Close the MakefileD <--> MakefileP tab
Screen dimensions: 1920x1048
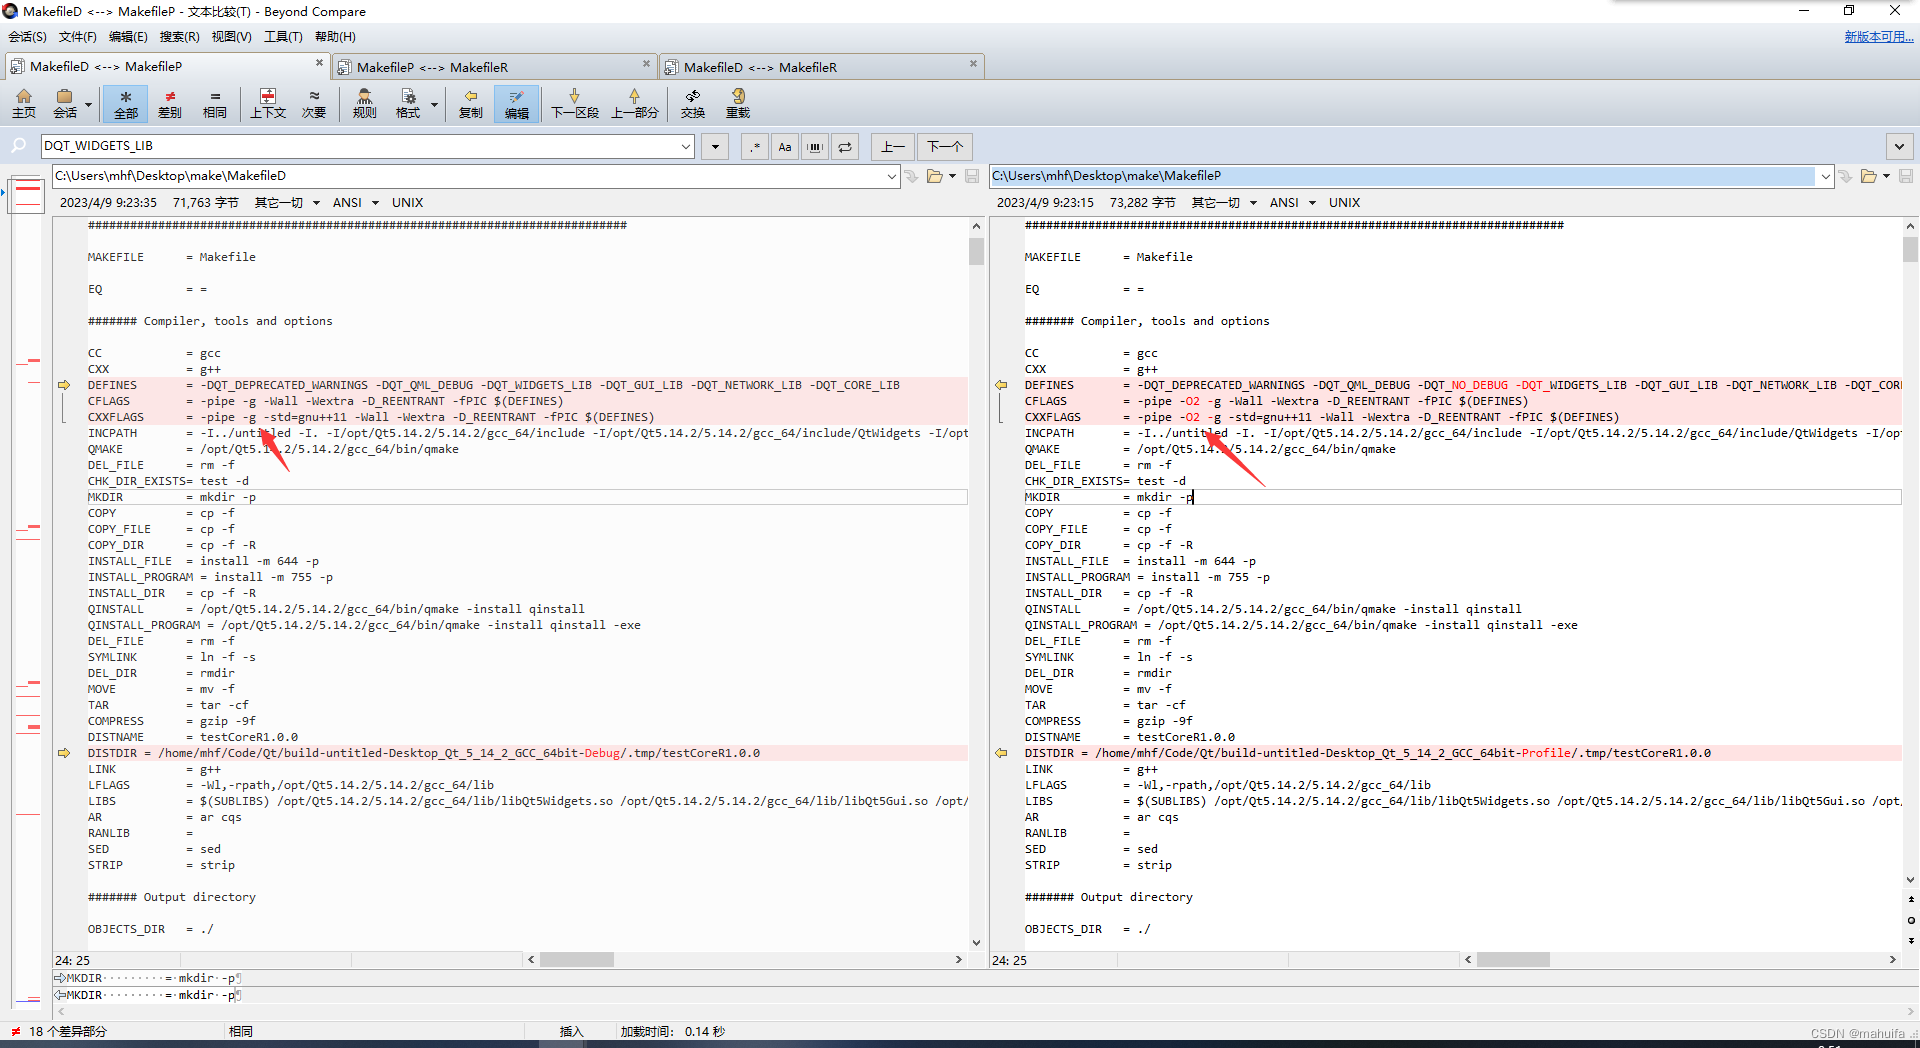[x=320, y=63]
